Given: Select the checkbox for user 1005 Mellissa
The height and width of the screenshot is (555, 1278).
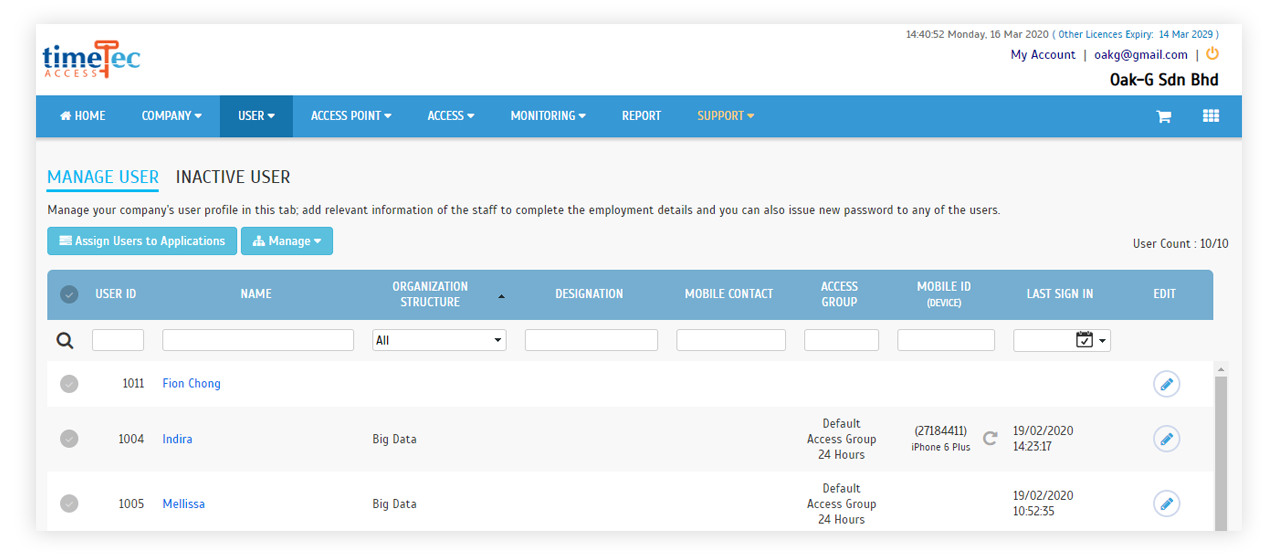Looking at the screenshot, I should (69, 504).
